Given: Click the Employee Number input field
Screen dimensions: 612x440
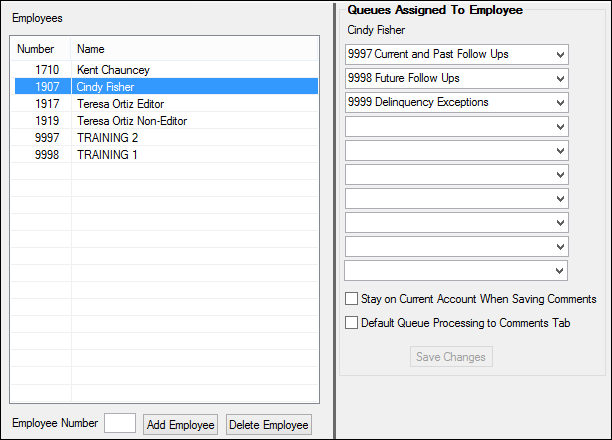Looking at the screenshot, I should point(120,424).
